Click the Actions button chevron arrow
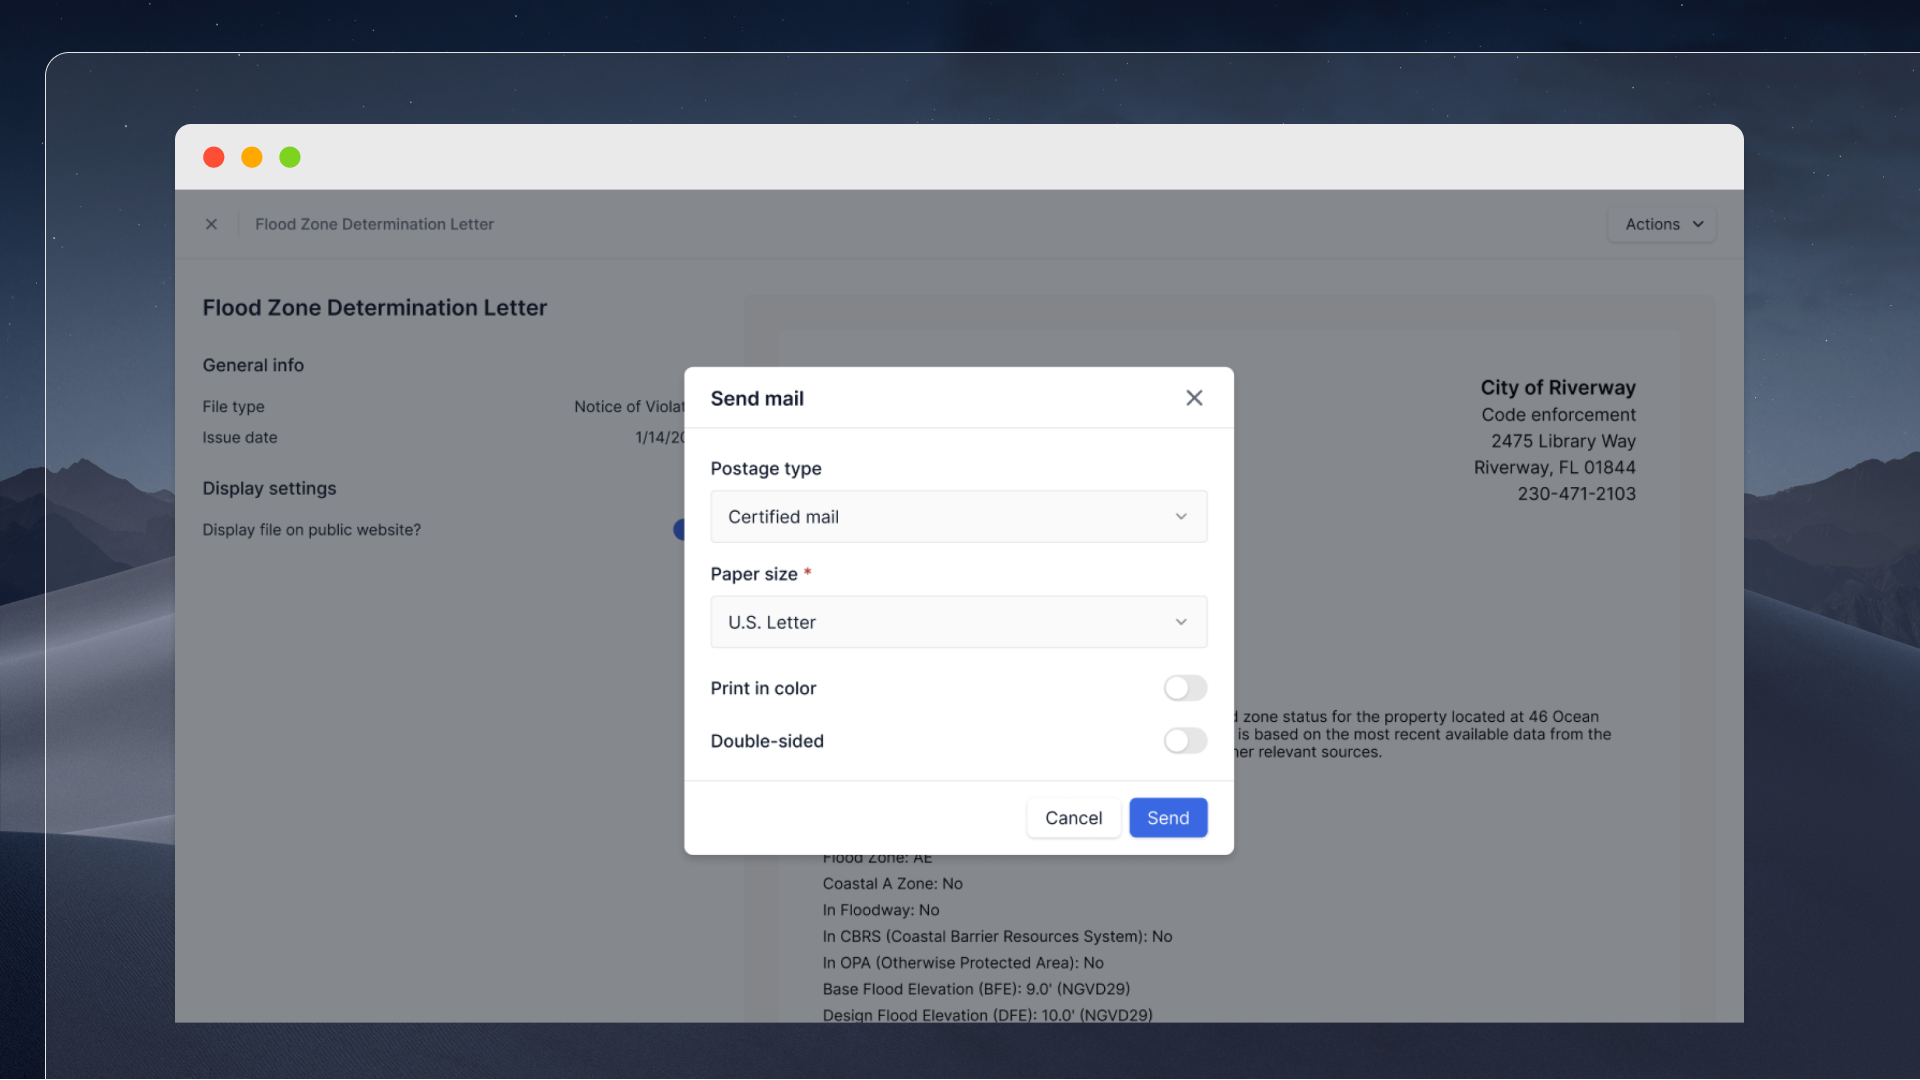The width and height of the screenshot is (1920, 1080). 1698,224
